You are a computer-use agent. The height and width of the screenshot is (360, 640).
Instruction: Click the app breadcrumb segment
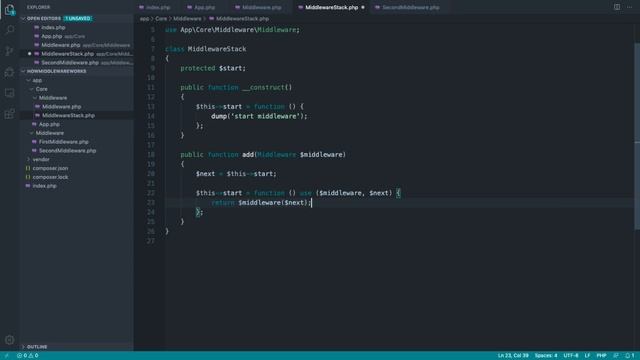coord(144,19)
